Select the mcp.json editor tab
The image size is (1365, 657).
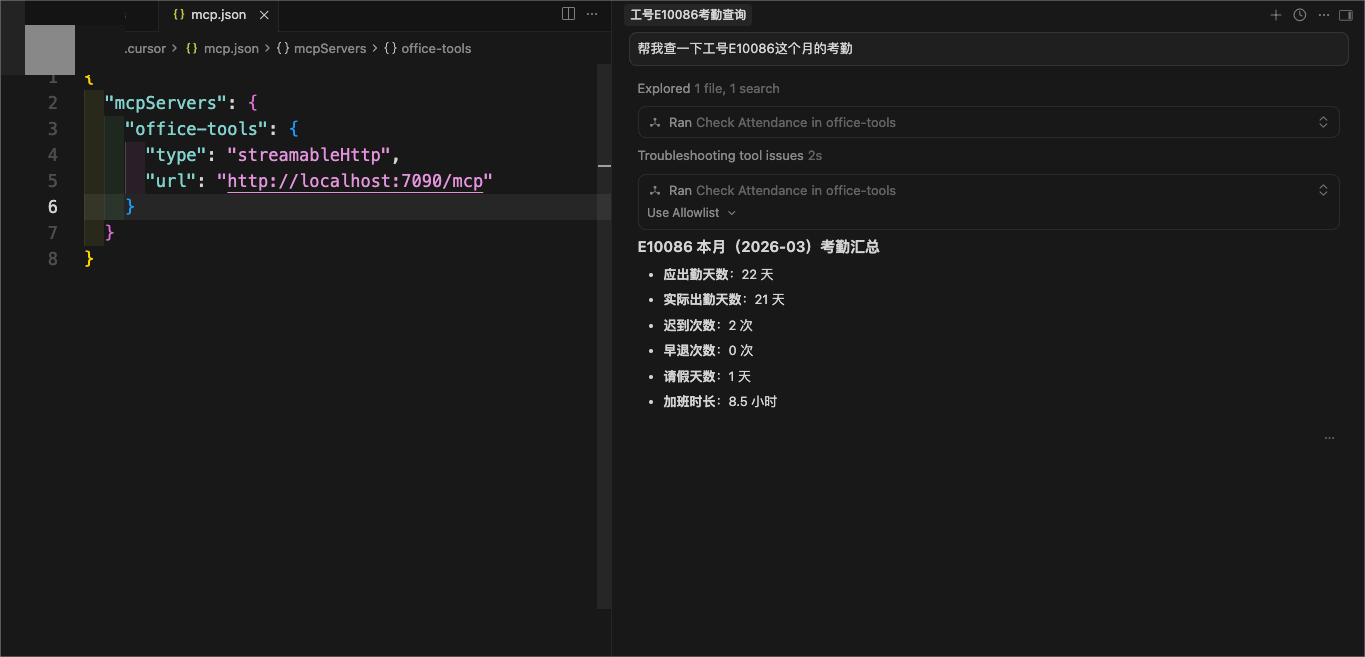217,15
